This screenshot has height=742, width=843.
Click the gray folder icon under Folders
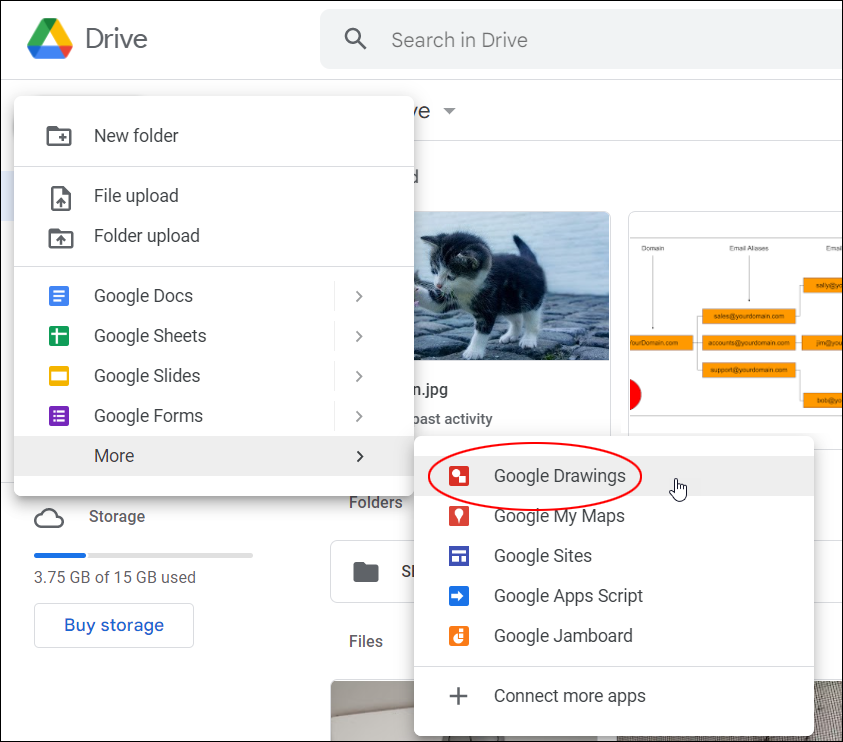click(x=366, y=572)
